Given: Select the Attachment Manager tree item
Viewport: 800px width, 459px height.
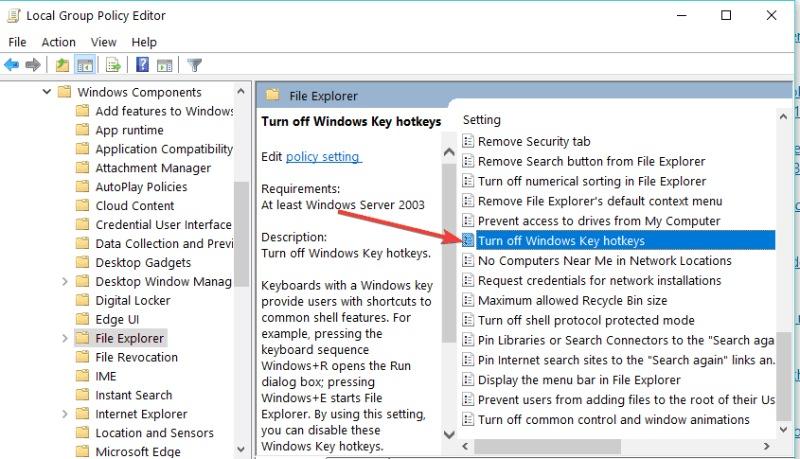Looking at the screenshot, I should 153,167.
